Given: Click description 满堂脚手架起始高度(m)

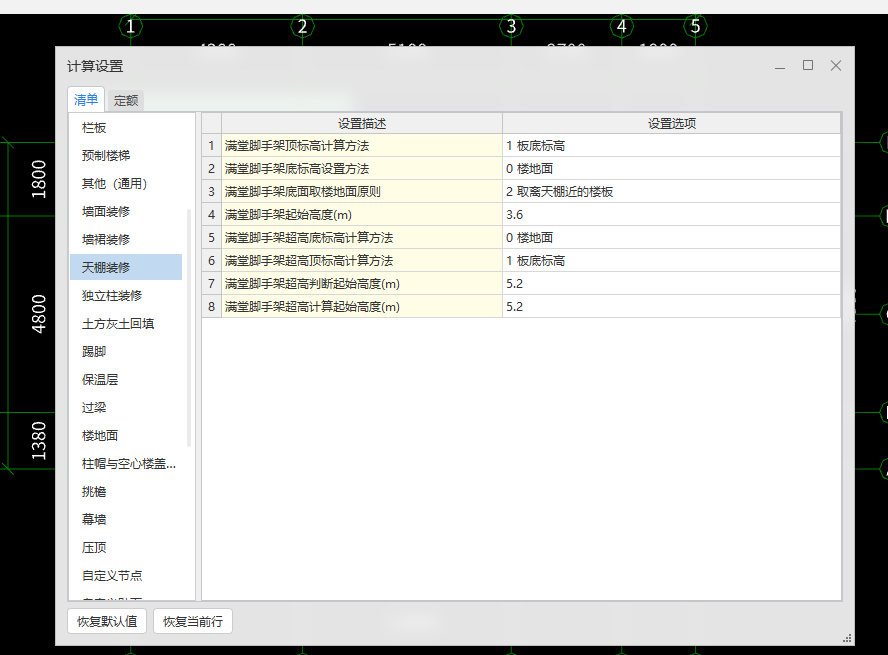Looking at the screenshot, I should 362,215.
